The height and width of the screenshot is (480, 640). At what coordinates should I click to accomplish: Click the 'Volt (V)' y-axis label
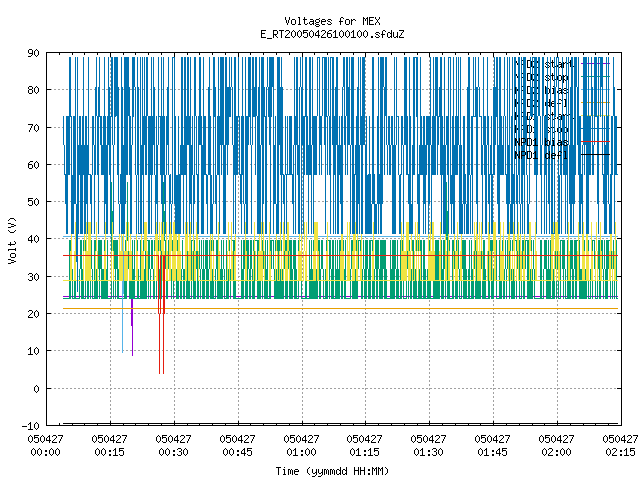12,240
